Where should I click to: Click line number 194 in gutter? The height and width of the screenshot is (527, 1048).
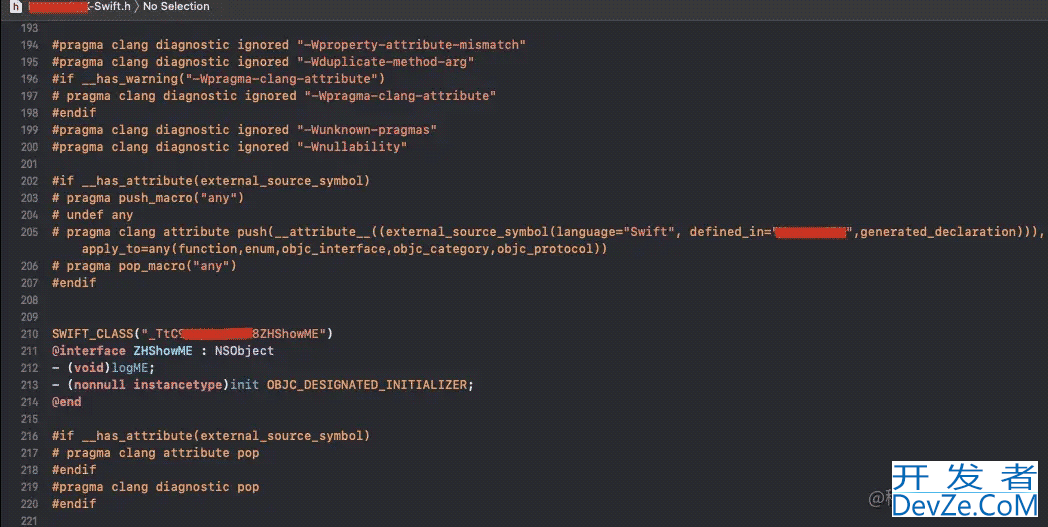tap(29, 45)
